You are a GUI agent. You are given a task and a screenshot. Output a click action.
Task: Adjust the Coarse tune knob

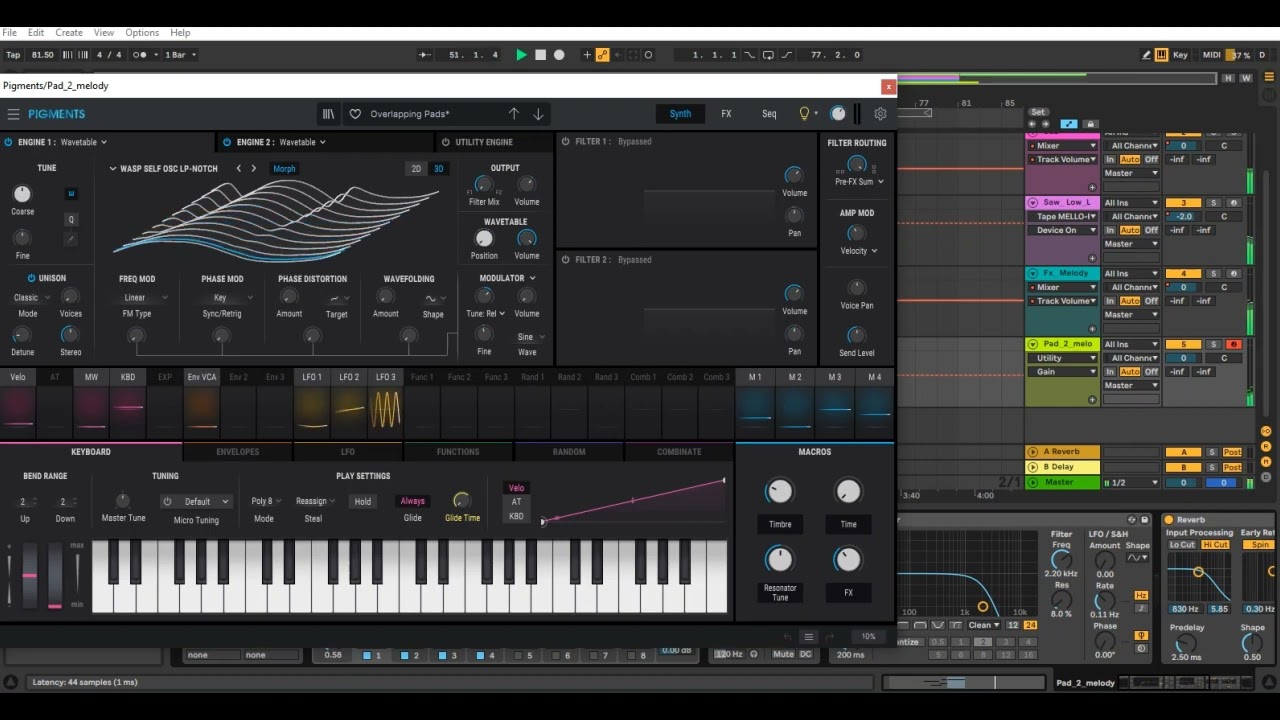(x=22, y=194)
